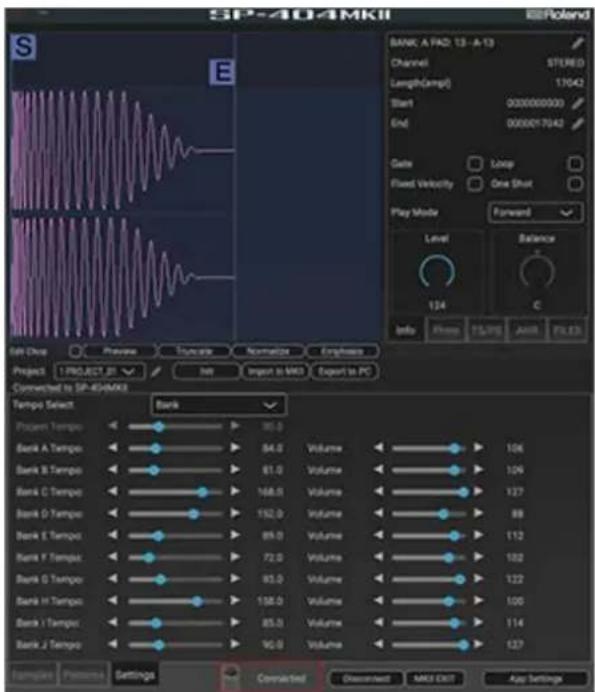
Task: Click the Import to MKII button
Action: coord(275,372)
